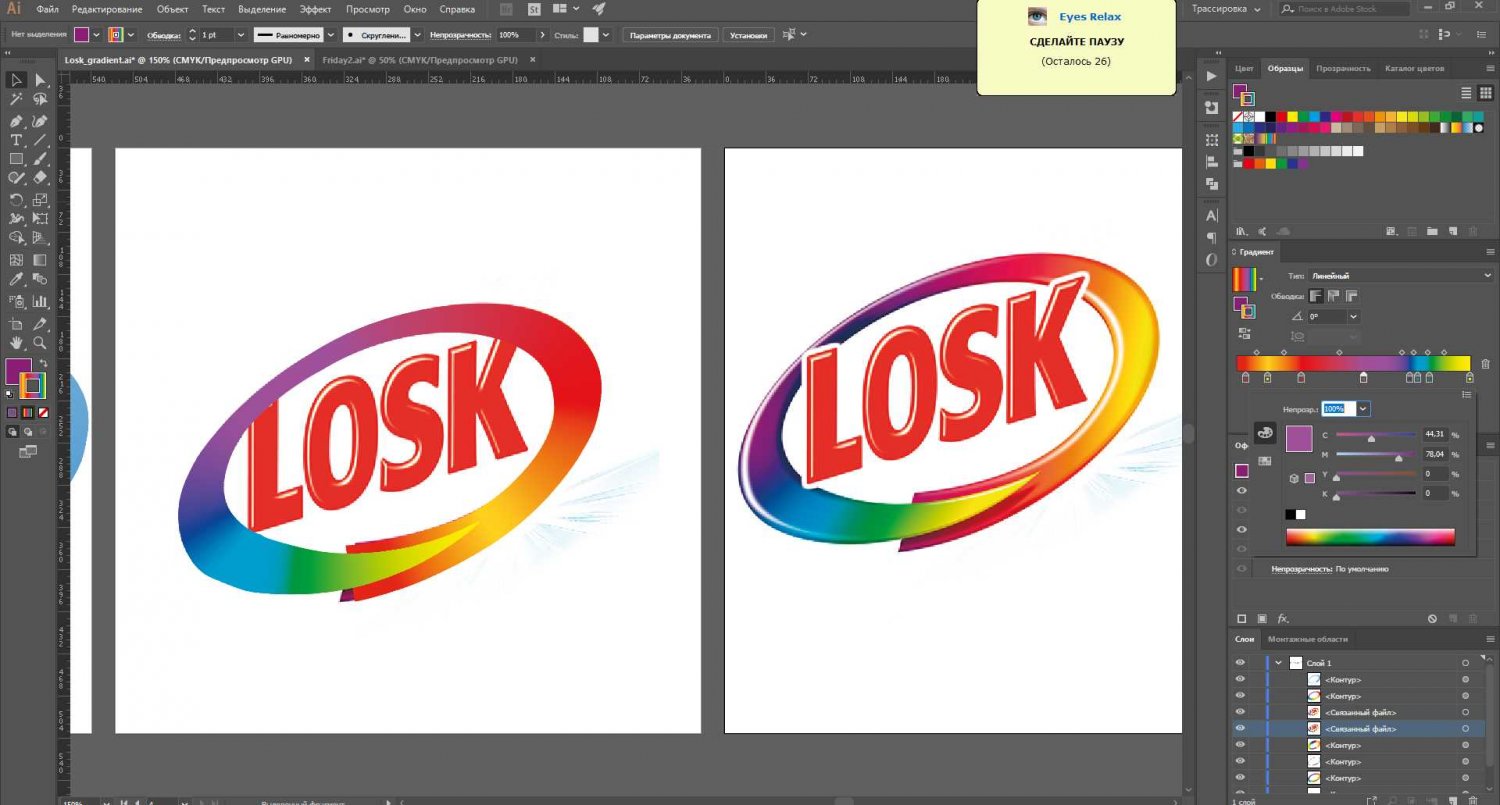Adjust the M magenta slider handle

[x=1398, y=458]
